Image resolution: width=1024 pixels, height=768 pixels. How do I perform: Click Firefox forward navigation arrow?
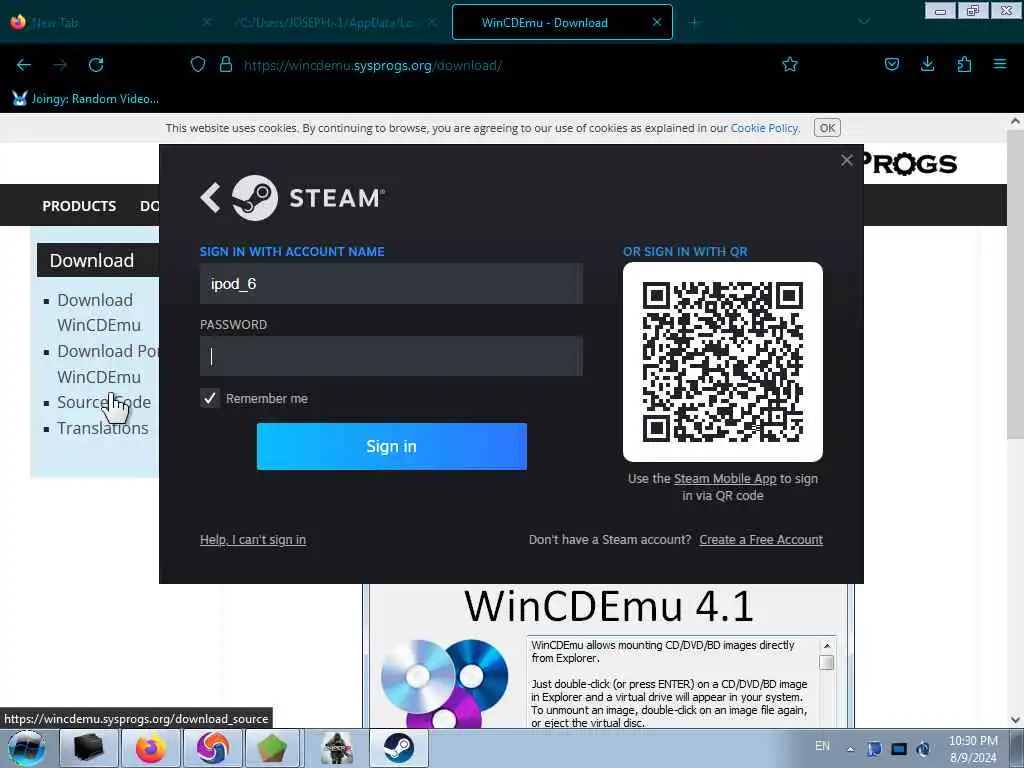60,65
